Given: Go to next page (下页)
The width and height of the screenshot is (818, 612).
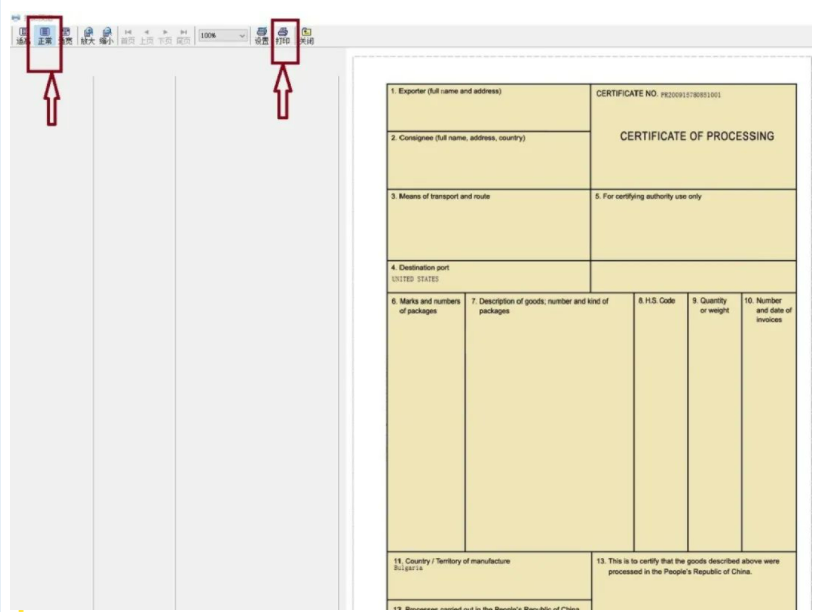Looking at the screenshot, I should pyautogui.click(x=165, y=36).
